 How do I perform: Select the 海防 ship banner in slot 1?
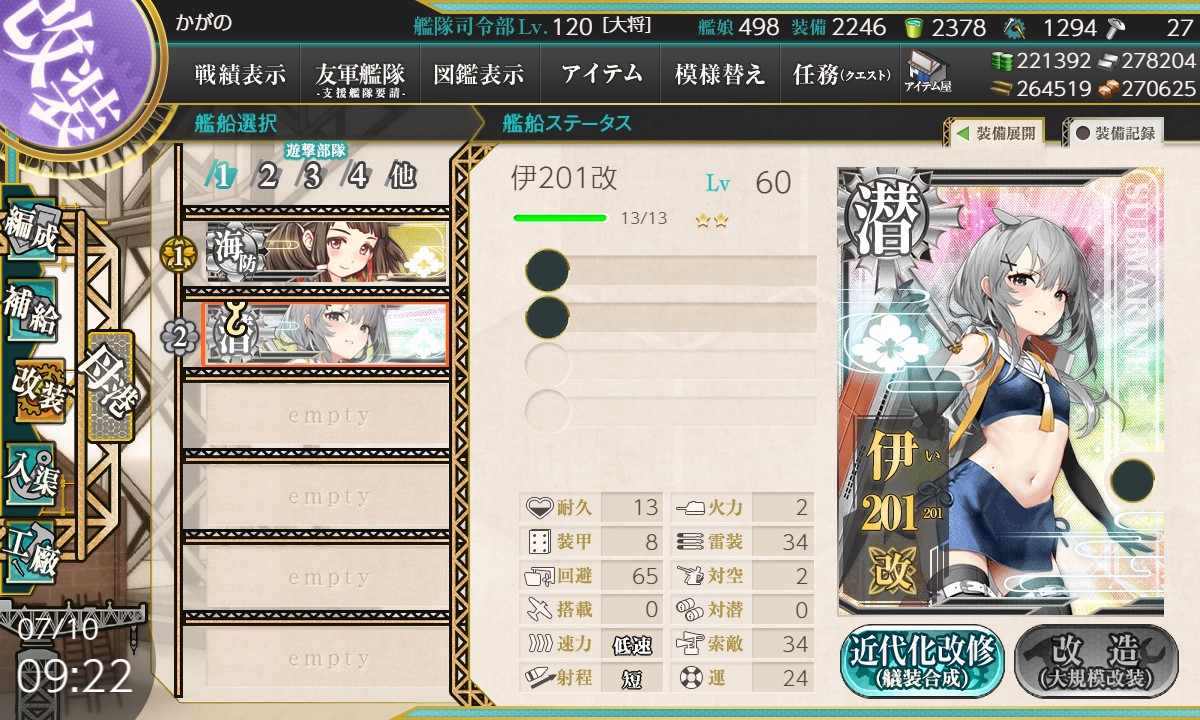click(x=327, y=254)
